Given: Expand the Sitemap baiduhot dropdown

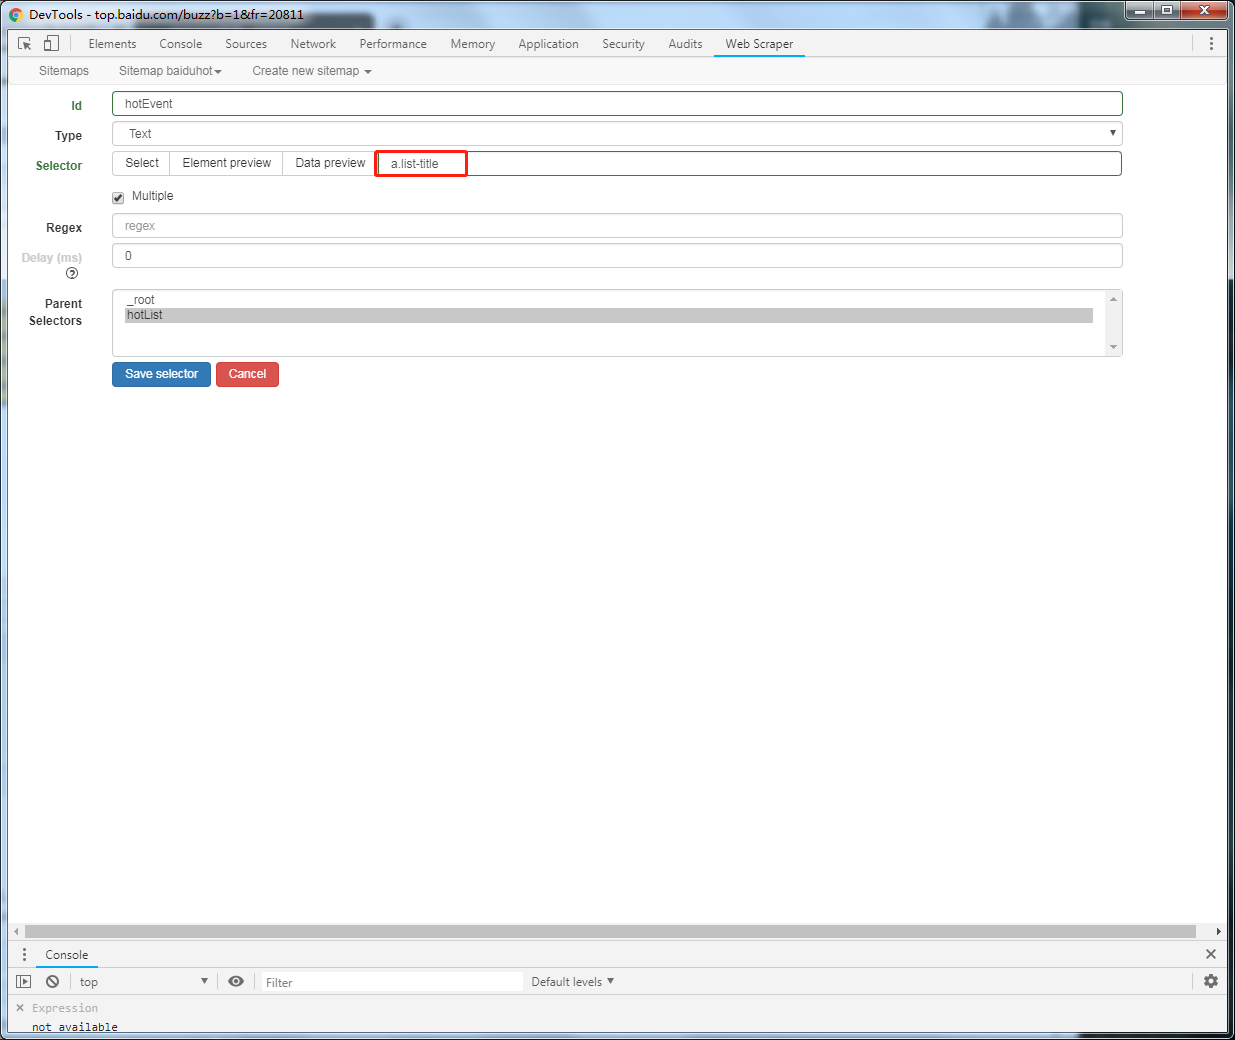Looking at the screenshot, I should pyautogui.click(x=170, y=71).
